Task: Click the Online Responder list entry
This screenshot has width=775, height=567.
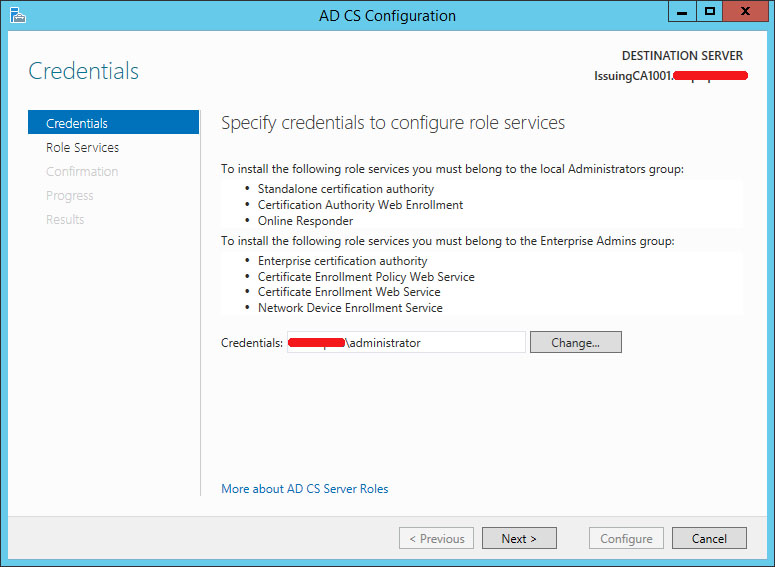Action: (x=305, y=221)
